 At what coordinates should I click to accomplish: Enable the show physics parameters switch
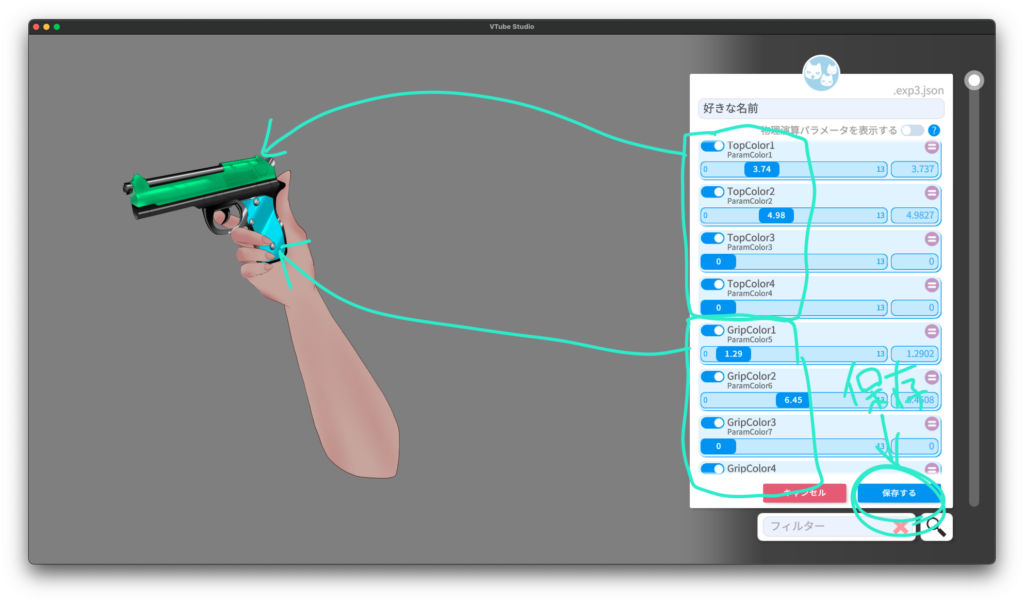911,131
